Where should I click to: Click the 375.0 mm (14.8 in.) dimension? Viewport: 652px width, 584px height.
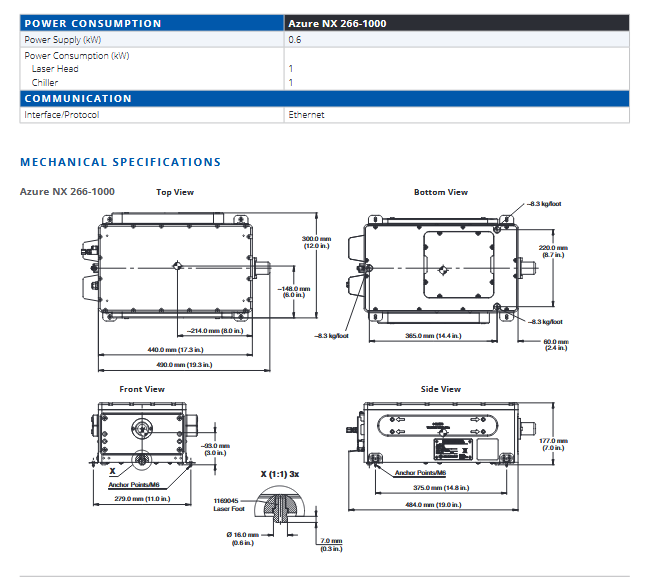tap(441, 487)
